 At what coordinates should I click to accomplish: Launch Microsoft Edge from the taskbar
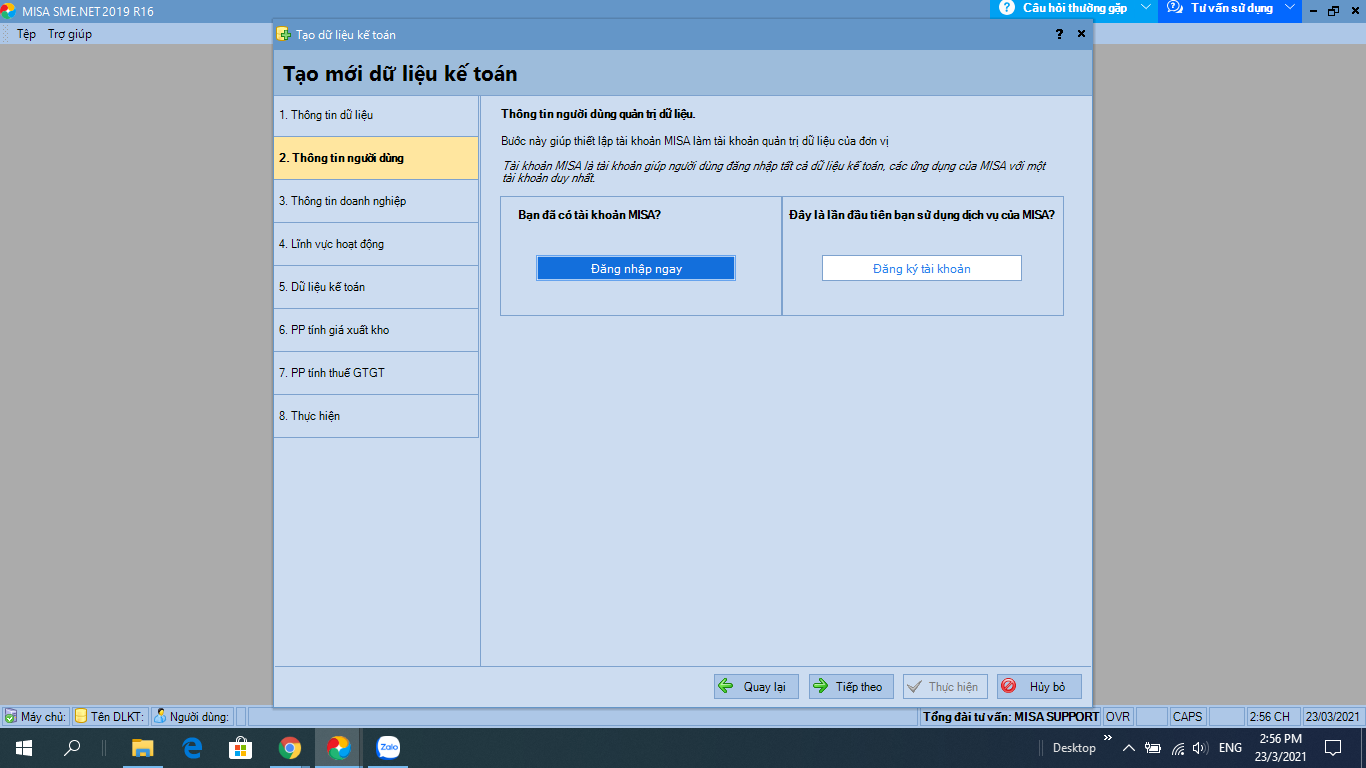click(x=192, y=748)
